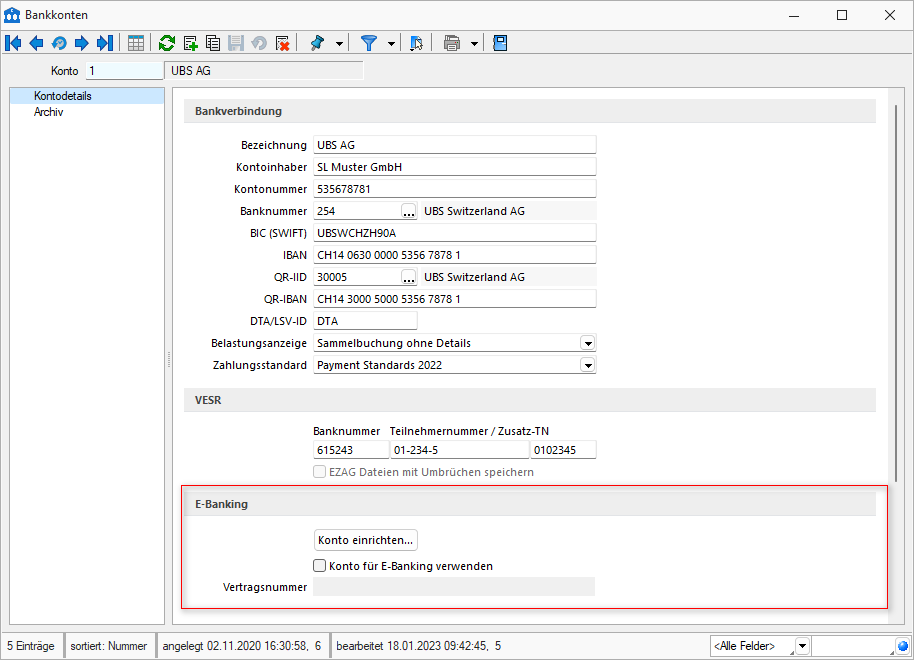Go to the previous record
Viewport: 914px width, 660px height.
point(36,43)
